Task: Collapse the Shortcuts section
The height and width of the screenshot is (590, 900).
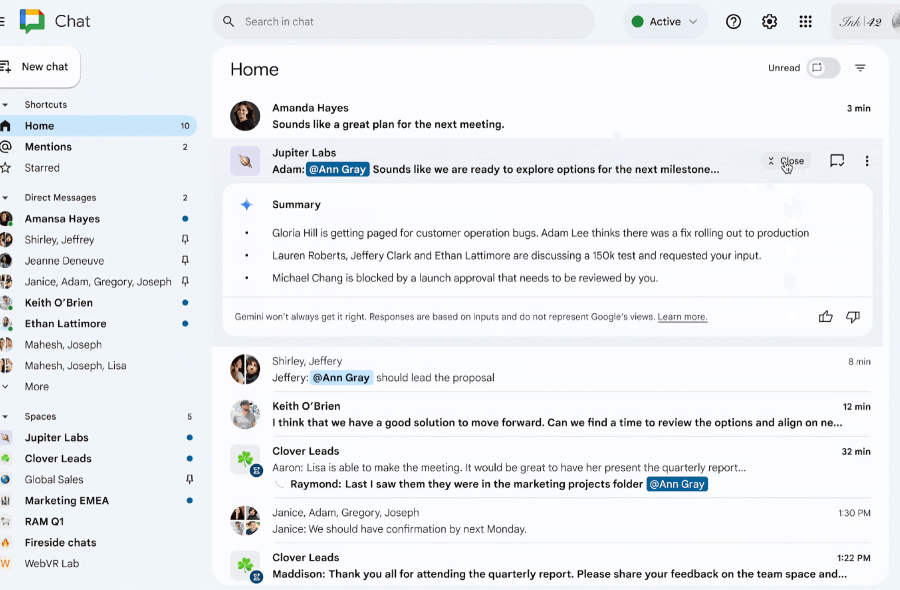Action: click(x=12, y=104)
